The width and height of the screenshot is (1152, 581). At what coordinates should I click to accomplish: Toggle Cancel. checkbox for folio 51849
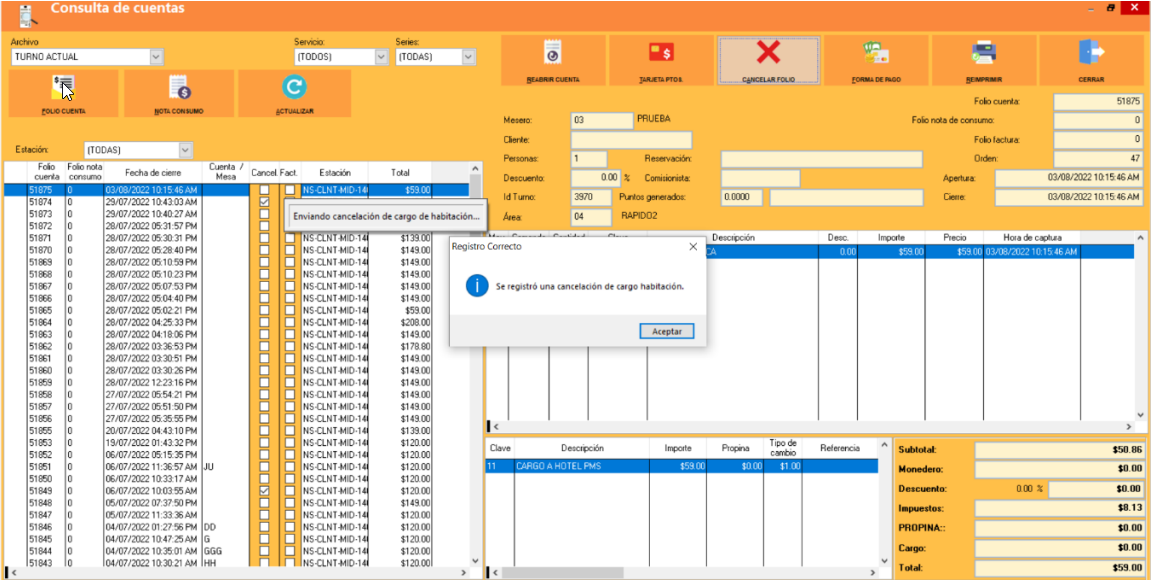(264, 491)
